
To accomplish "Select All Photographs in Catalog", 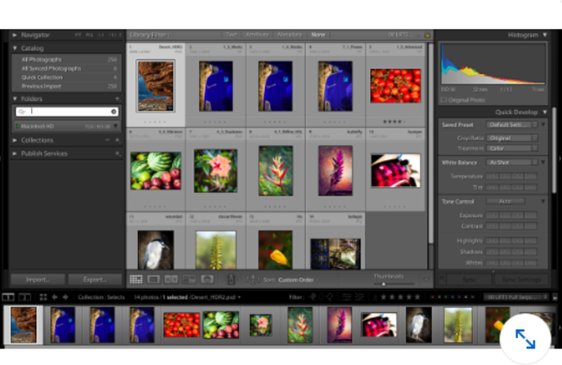I will click(x=67, y=60).
